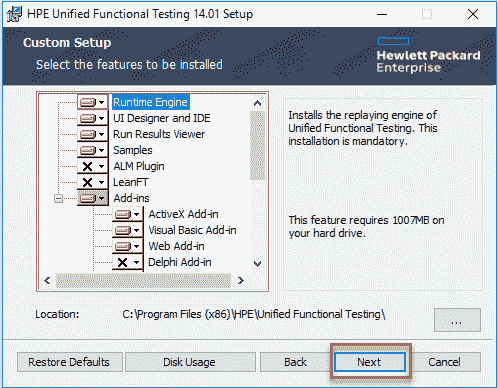Image resolution: width=498 pixels, height=388 pixels.
Task: Close the HPE UFT Setup window
Action: tap(473, 14)
